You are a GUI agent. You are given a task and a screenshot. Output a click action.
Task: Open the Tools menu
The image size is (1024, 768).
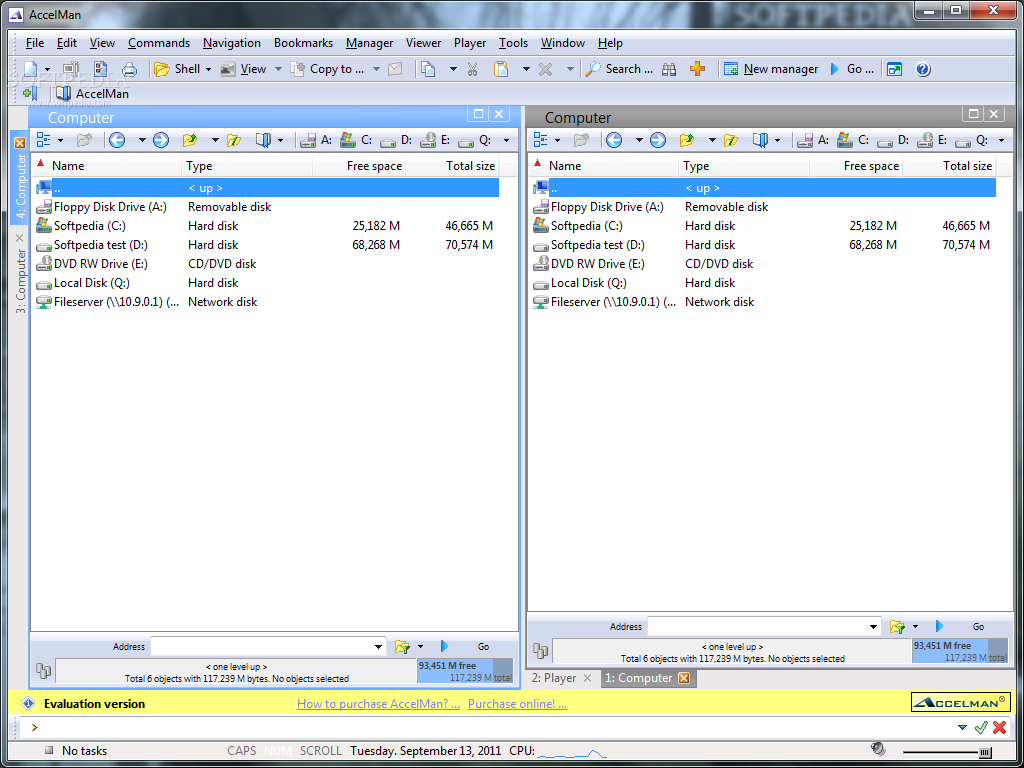(x=513, y=43)
